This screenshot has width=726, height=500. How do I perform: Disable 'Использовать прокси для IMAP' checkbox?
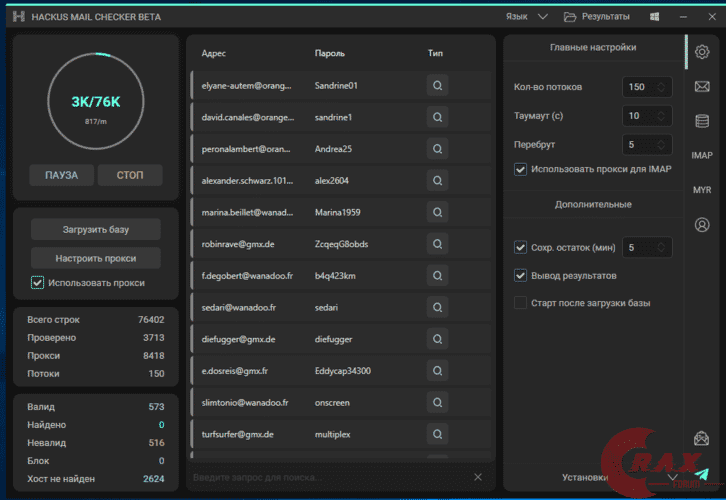tap(520, 169)
